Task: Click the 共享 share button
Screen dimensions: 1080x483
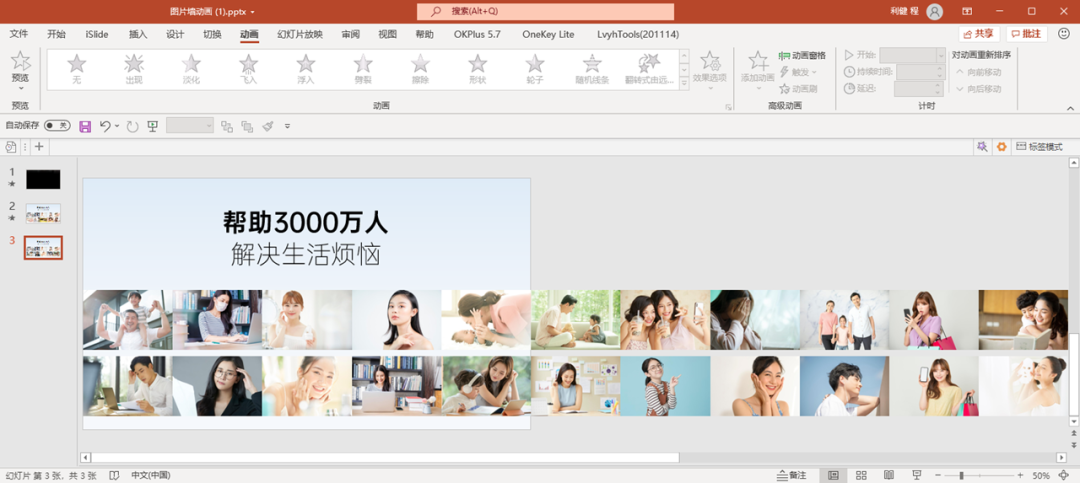Action: pyautogui.click(x=979, y=34)
